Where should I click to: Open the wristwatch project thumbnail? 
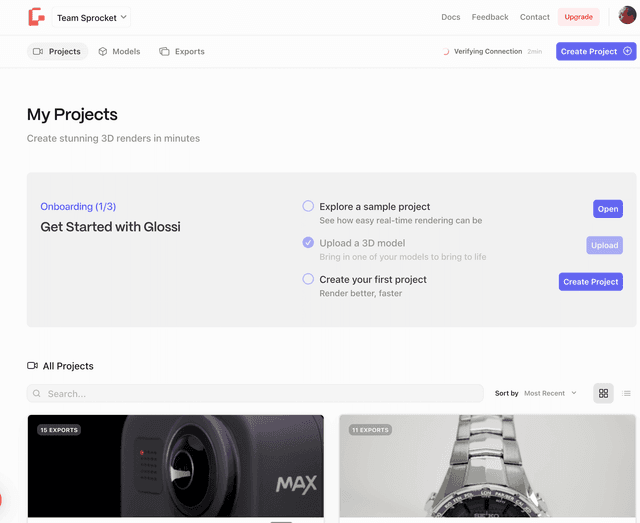pos(487,466)
